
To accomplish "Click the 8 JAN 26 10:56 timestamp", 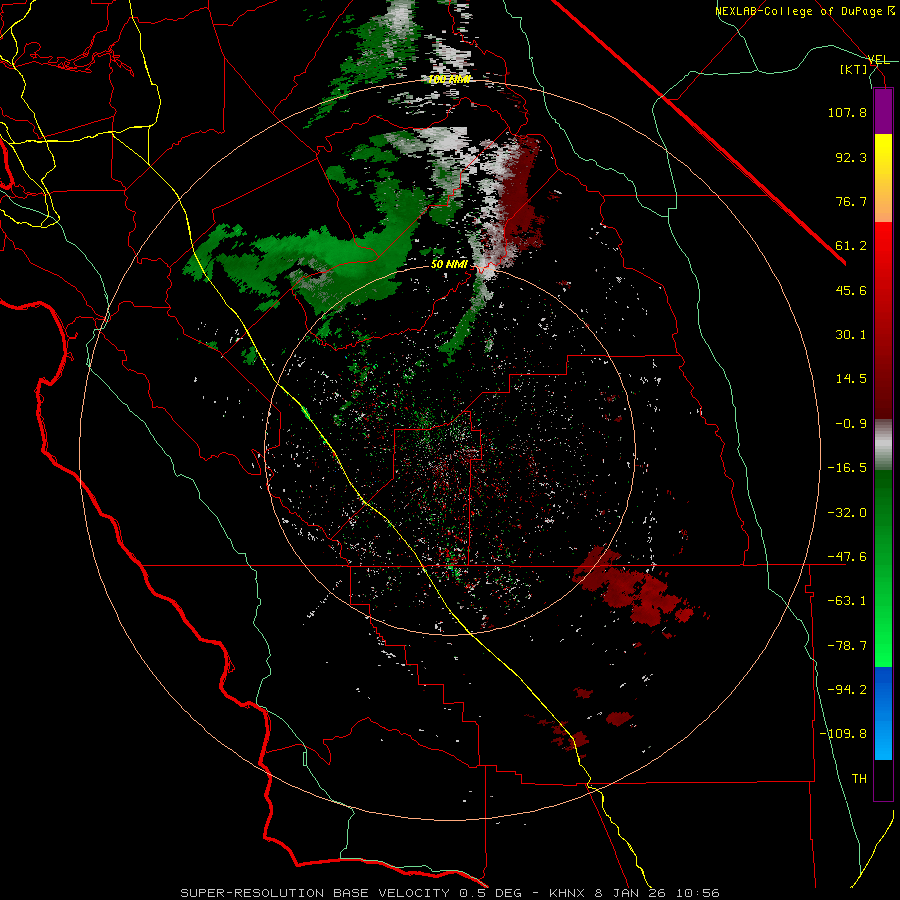I will click(657, 893).
